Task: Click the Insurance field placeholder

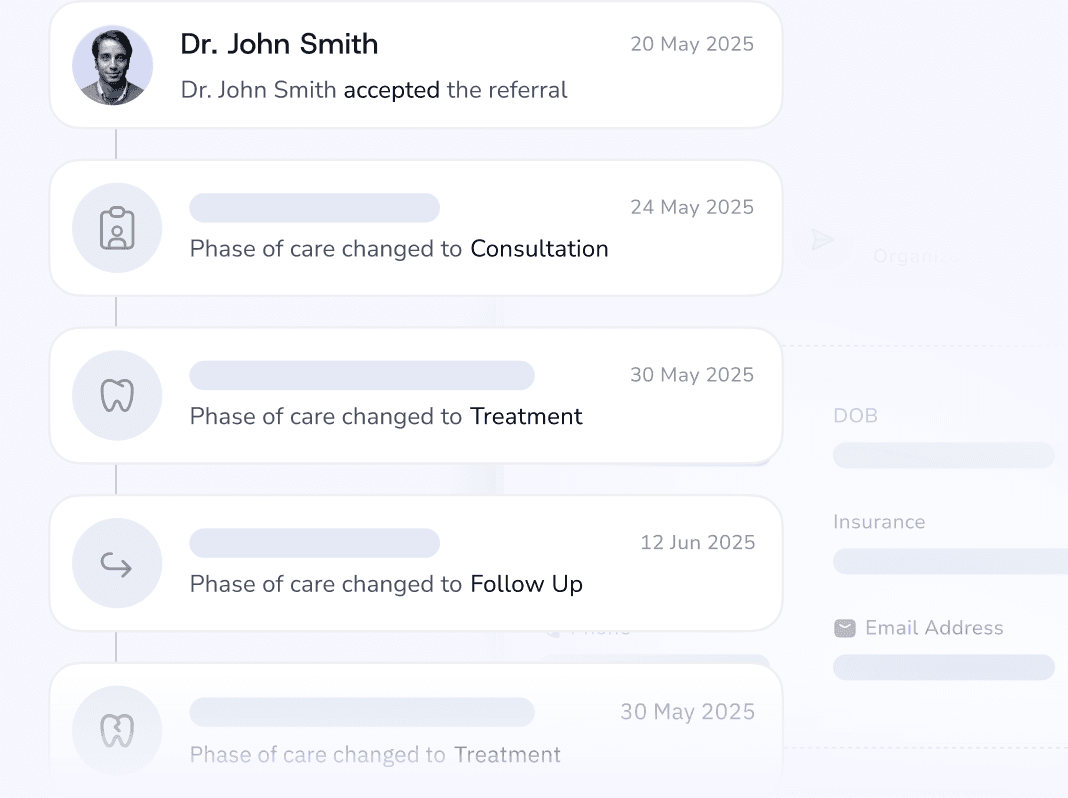Action: pyautogui.click(x=950, y=562)
